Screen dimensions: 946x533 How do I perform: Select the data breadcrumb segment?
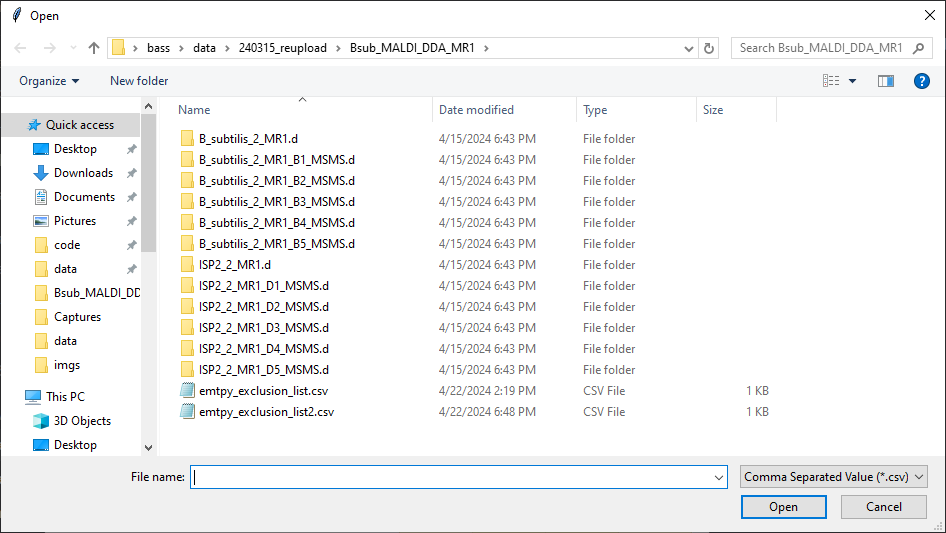tap(204, 48)
